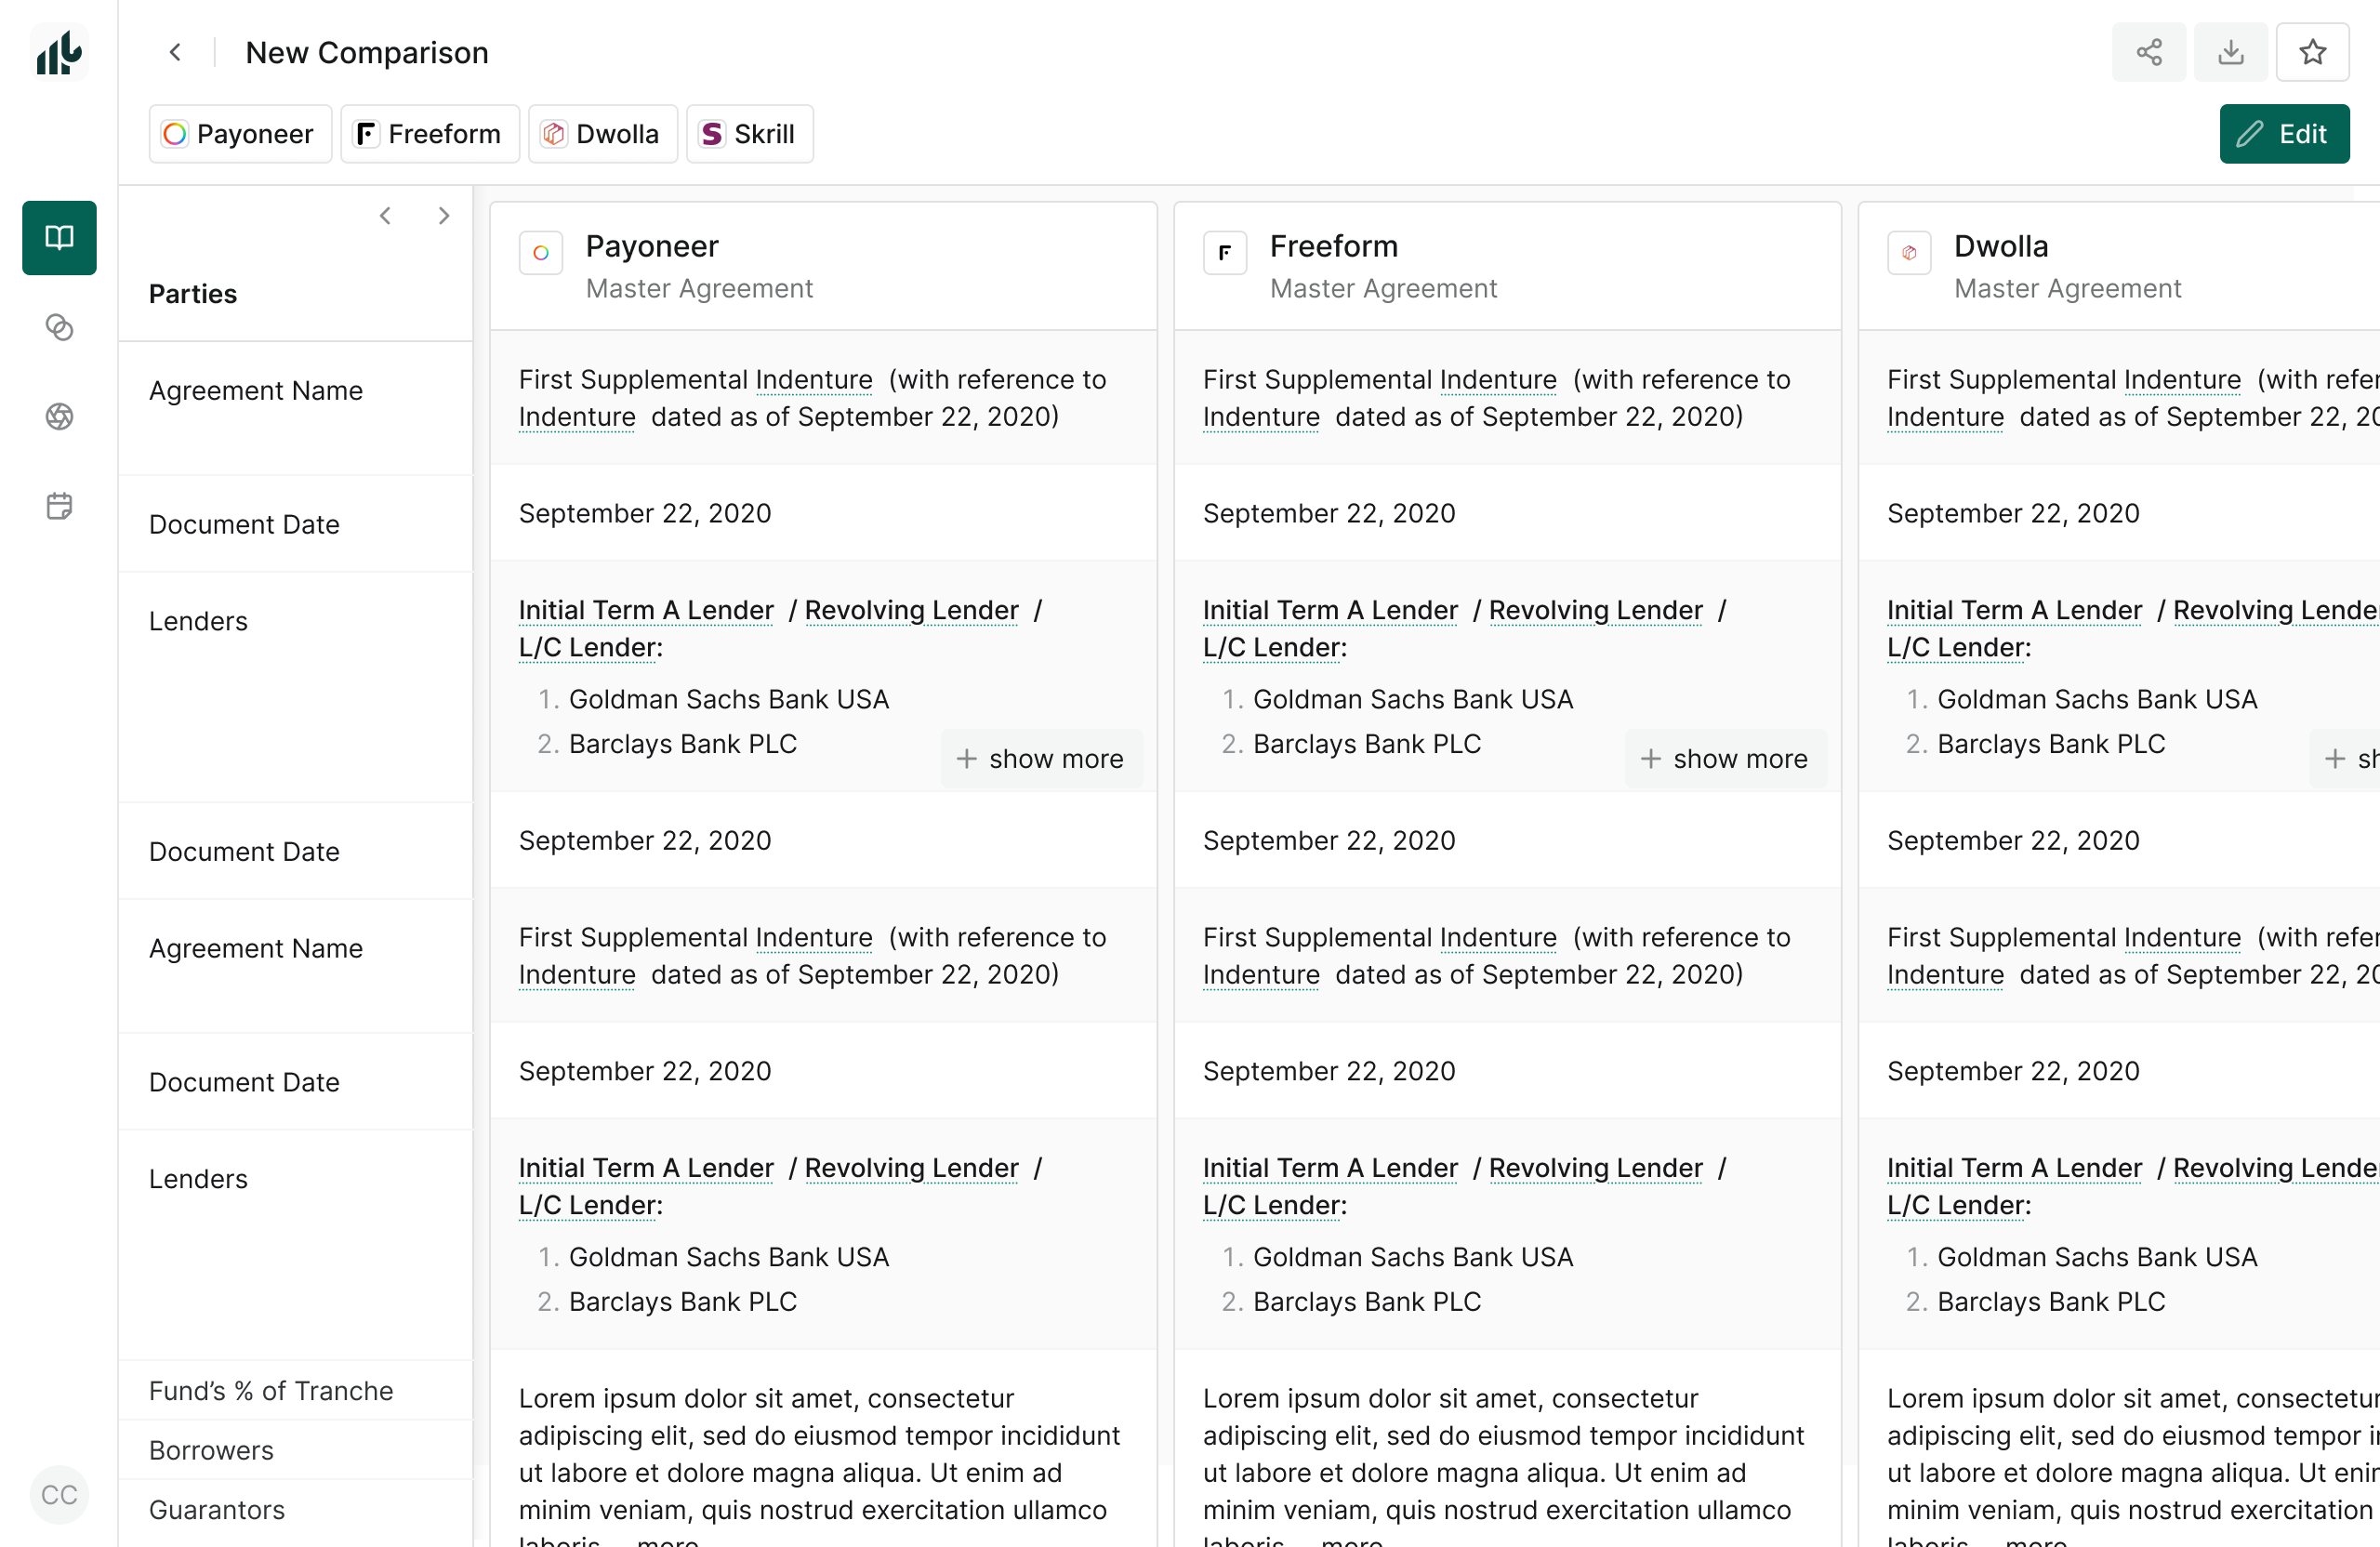The image size is (2380, 1547).
Task: Expand show more lenders under Freeform
Action: (1726, 758)
